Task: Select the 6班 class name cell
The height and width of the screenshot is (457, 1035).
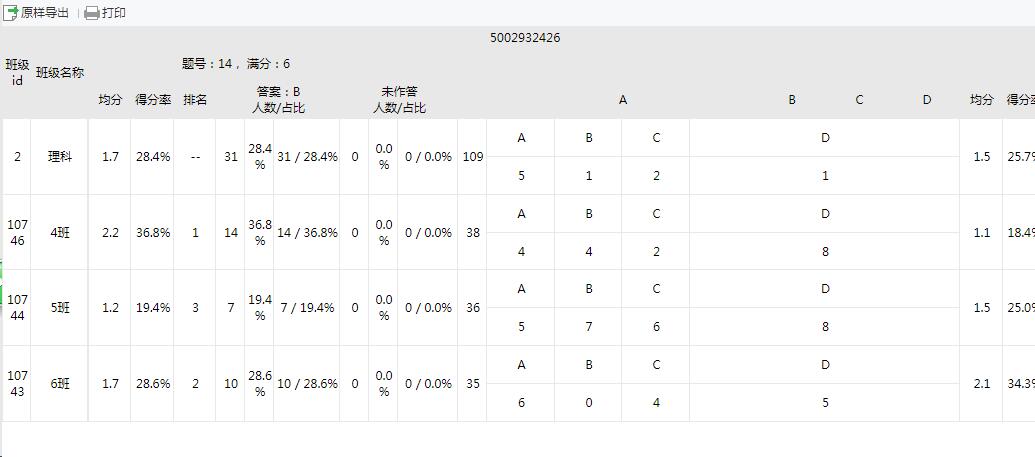Action: click(x=60, y=384)
